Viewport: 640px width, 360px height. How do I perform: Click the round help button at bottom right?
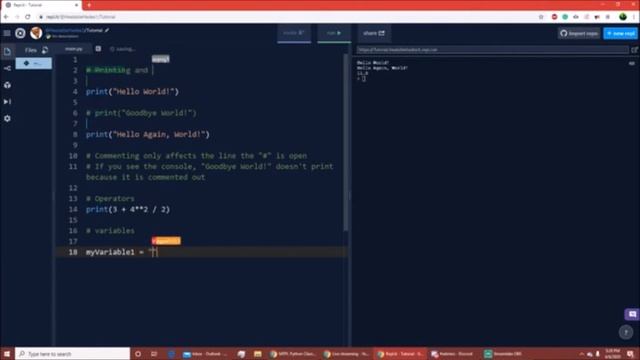(x=626, y=332)
